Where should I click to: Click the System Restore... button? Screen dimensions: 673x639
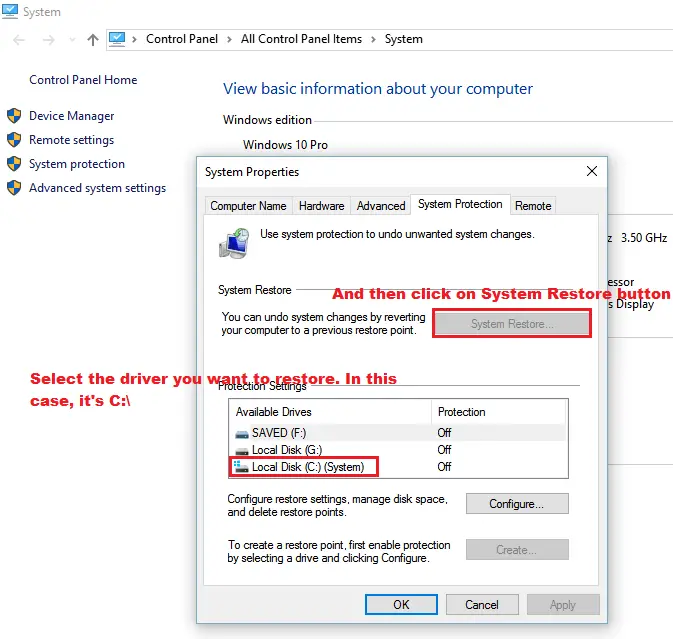[x=512, y=324]
